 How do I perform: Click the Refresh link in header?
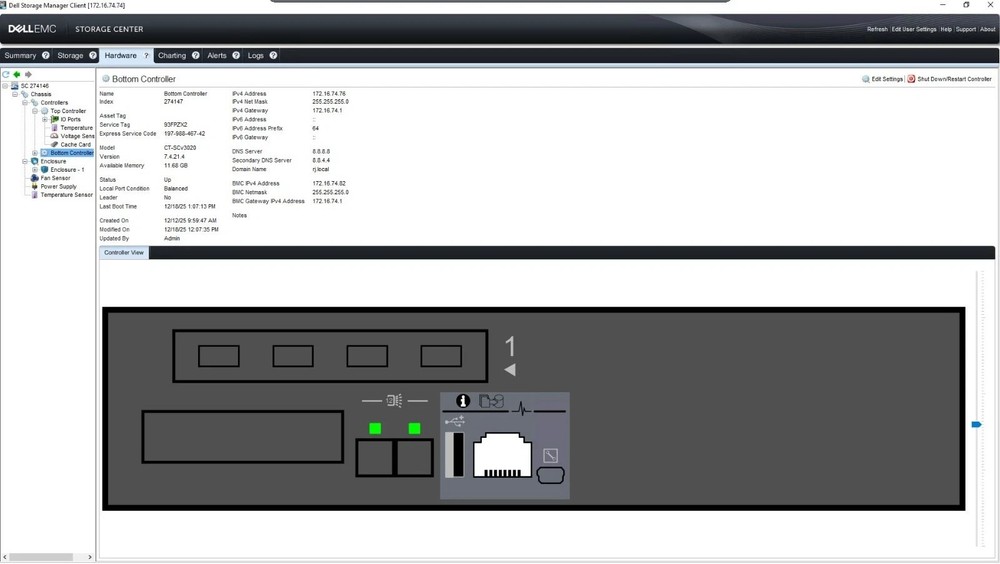[877, 29]
